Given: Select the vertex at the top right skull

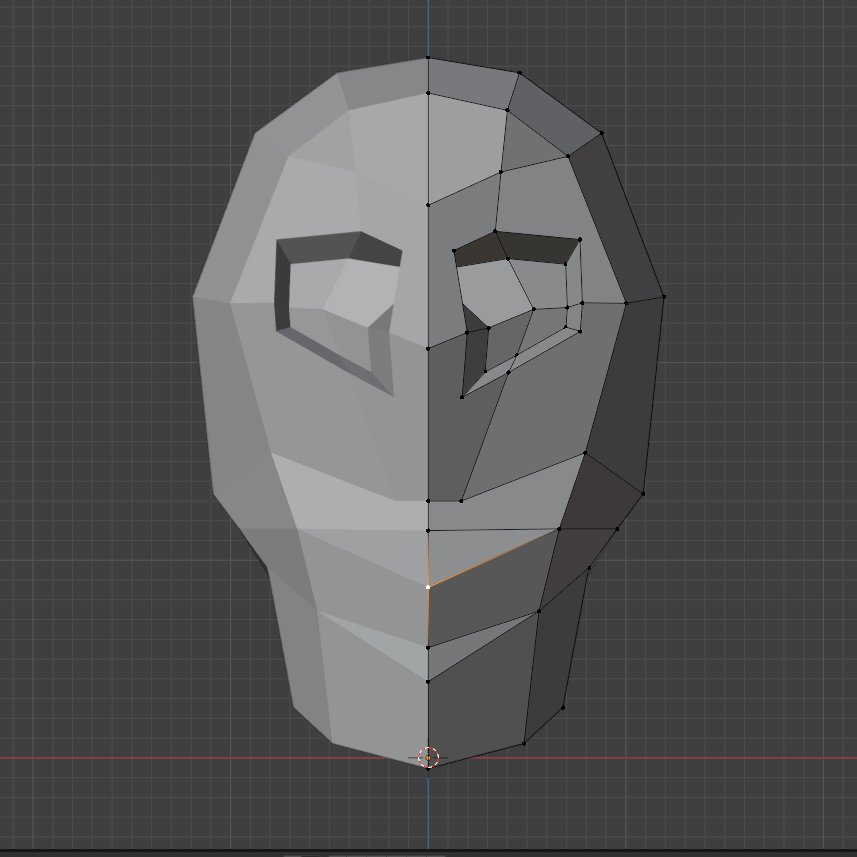Looking at the screenshot, I should pyautogui.click(x=519, y=71).
